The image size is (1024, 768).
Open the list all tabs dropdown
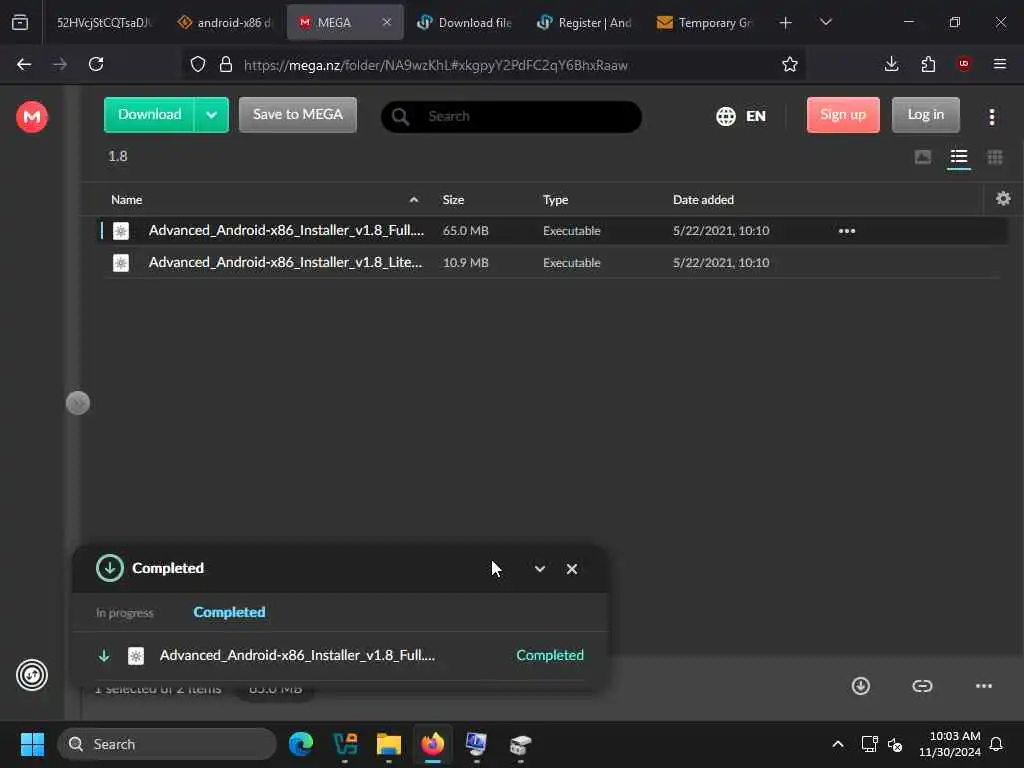coord(825,22)
